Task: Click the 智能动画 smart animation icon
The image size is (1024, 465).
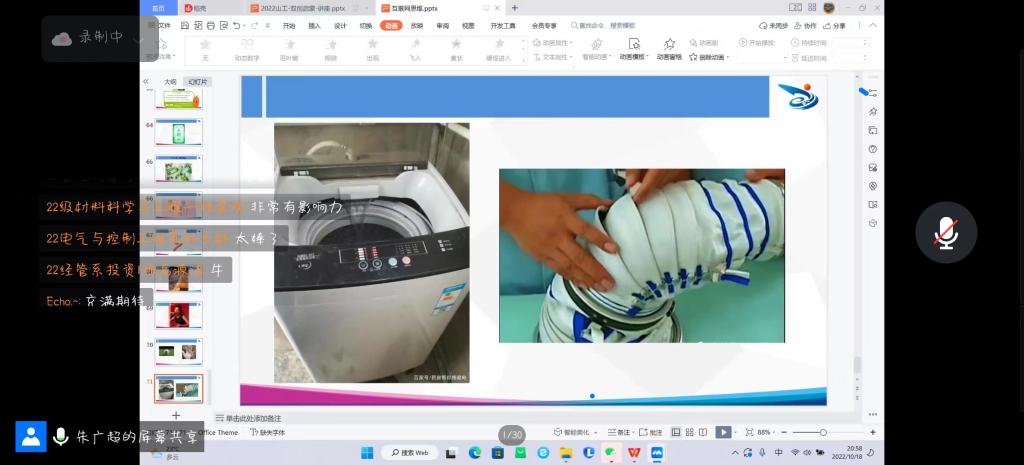Action: [x=596, y=47]
